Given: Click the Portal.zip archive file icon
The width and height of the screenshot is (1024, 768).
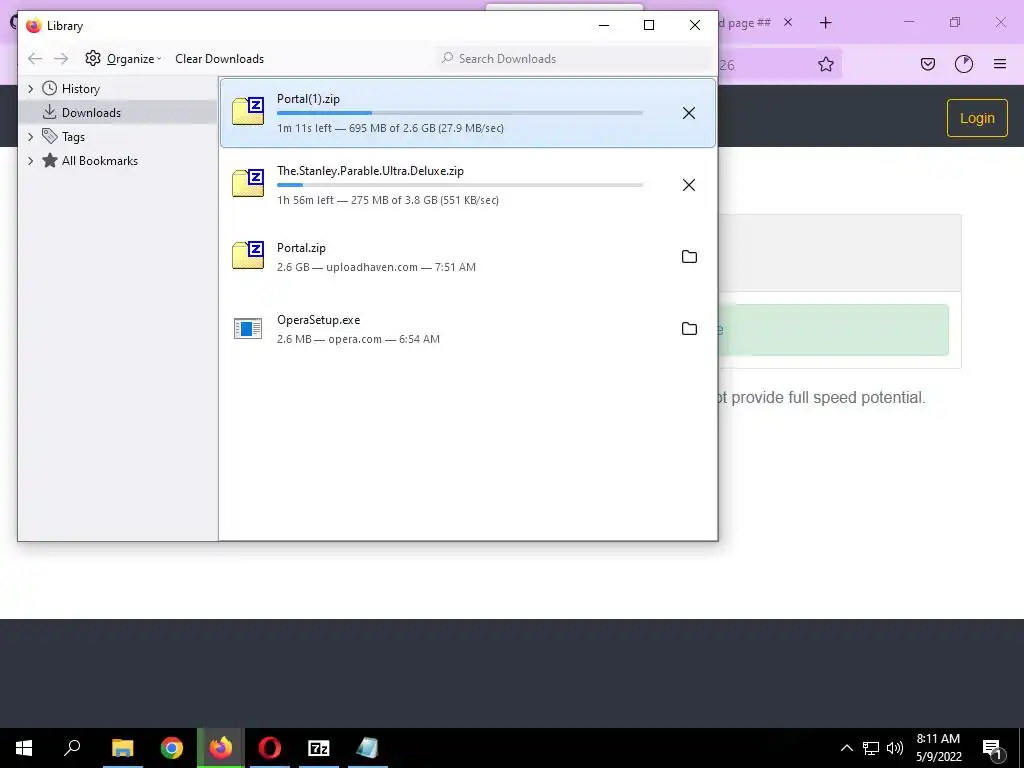Looking at the screenshot, I should coord(248,255).
